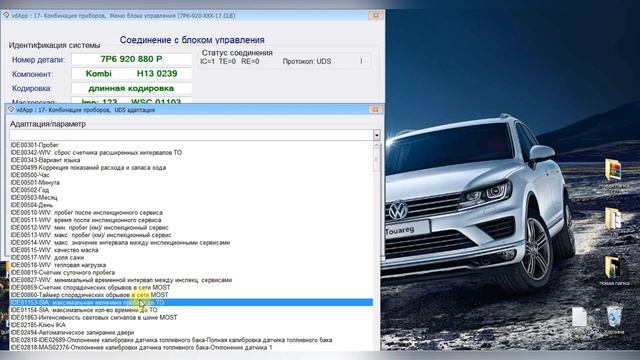Viewport: 640px width, 360px height.
Task: Click the IC=1 TE=0 RE=0 status text
Action: pyautogui.click(x=230, y=62)
